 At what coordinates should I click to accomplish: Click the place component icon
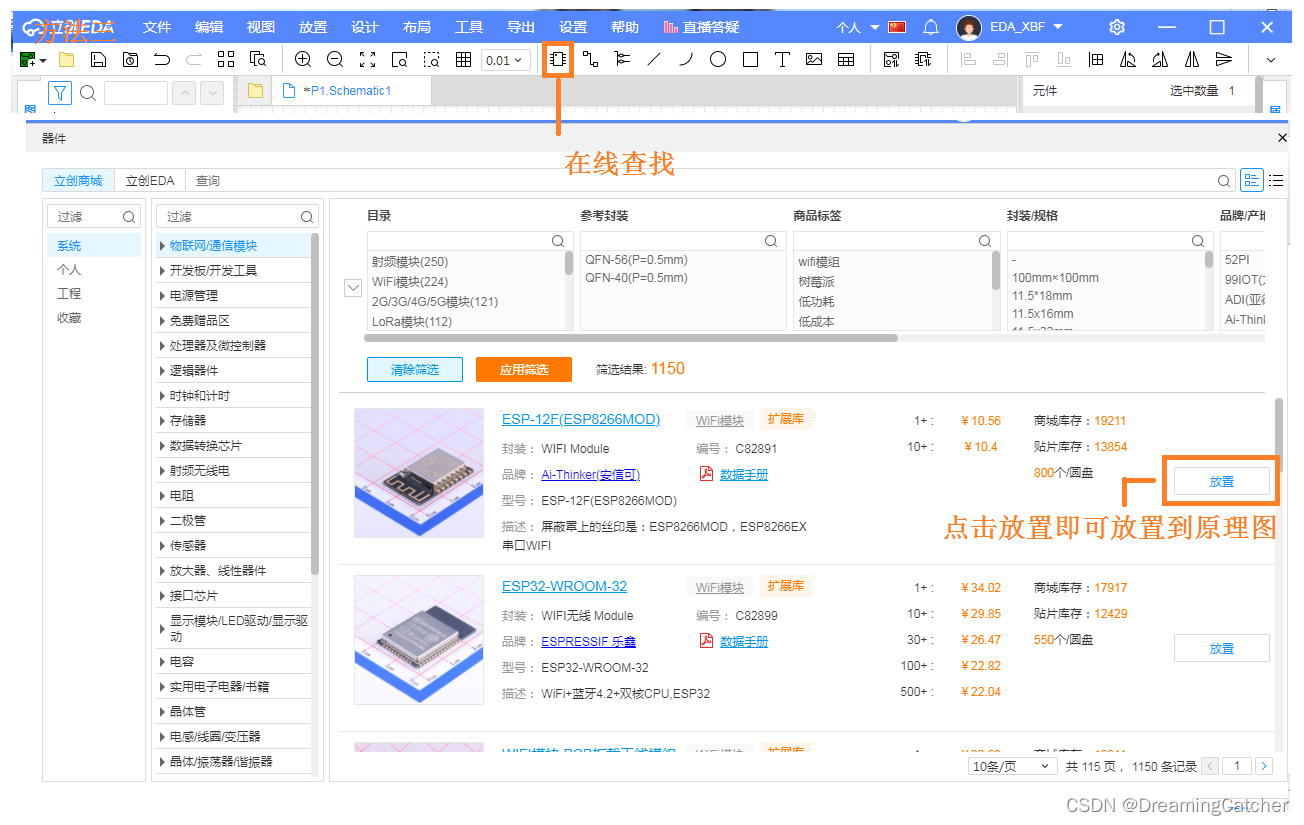pyautogui.click(x=558, y=60)
